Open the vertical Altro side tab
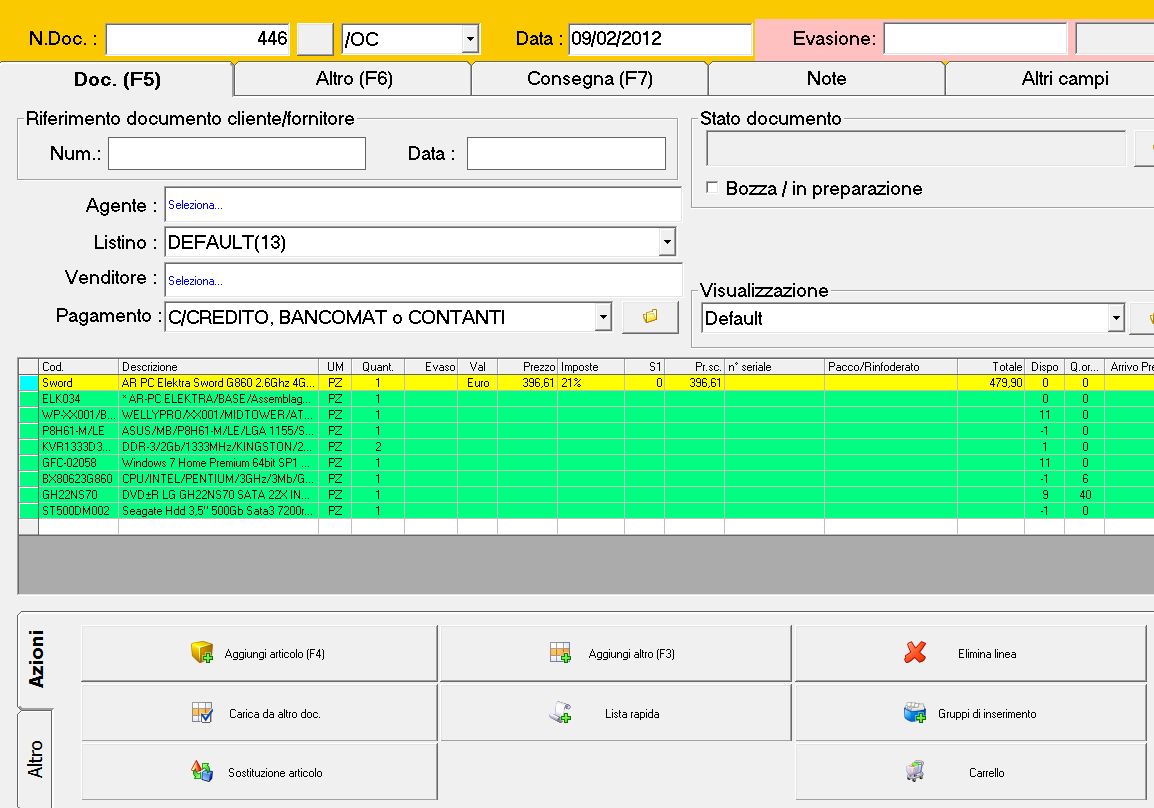The height and width of the screenshot is (808, 1154). 36,759
